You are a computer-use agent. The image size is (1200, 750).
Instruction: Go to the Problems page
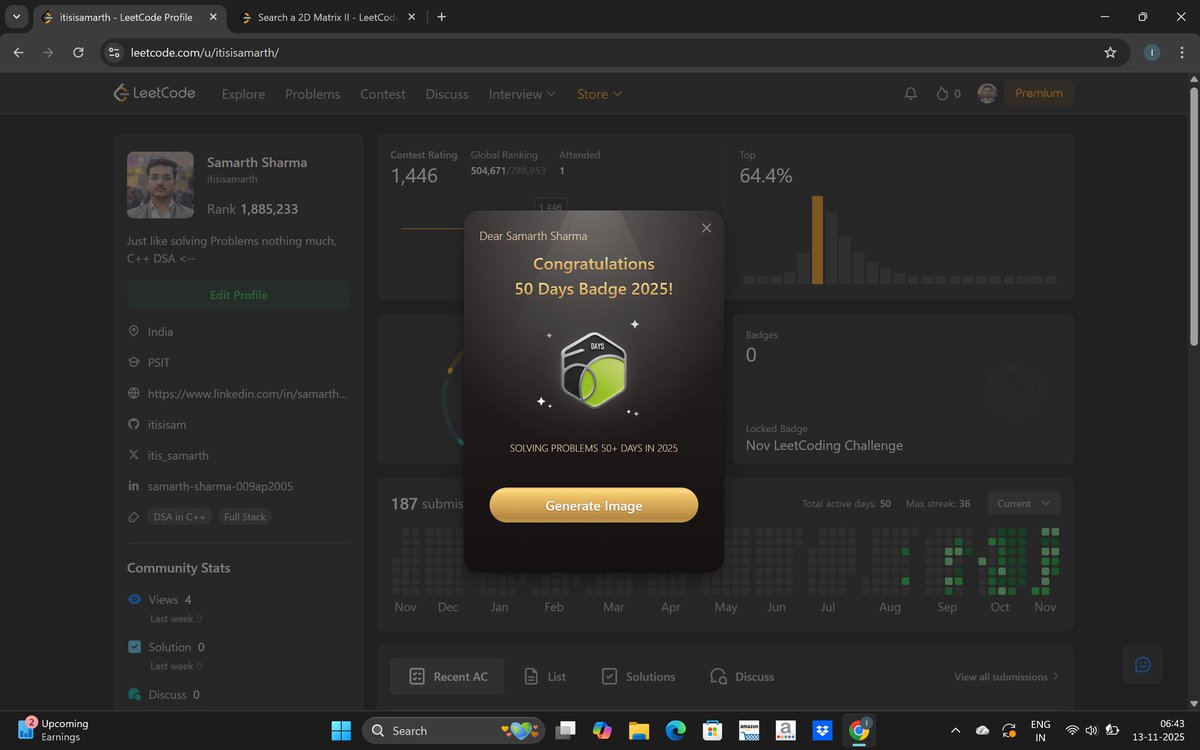pyautogui.click(x=312, y=94)
